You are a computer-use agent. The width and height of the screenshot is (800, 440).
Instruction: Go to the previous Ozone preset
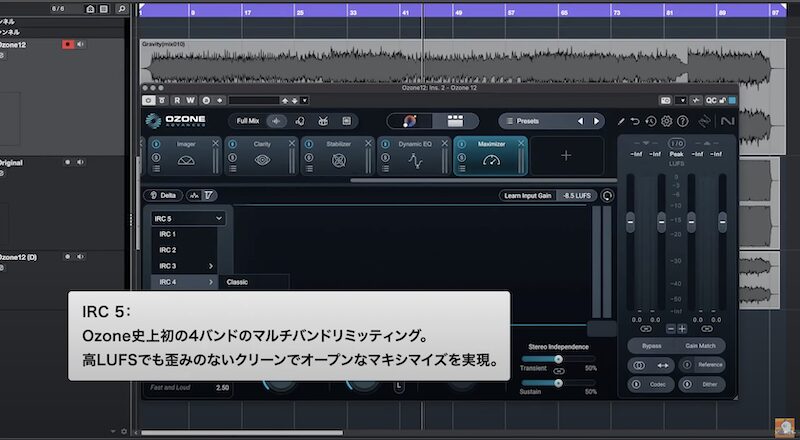(580, 121)
